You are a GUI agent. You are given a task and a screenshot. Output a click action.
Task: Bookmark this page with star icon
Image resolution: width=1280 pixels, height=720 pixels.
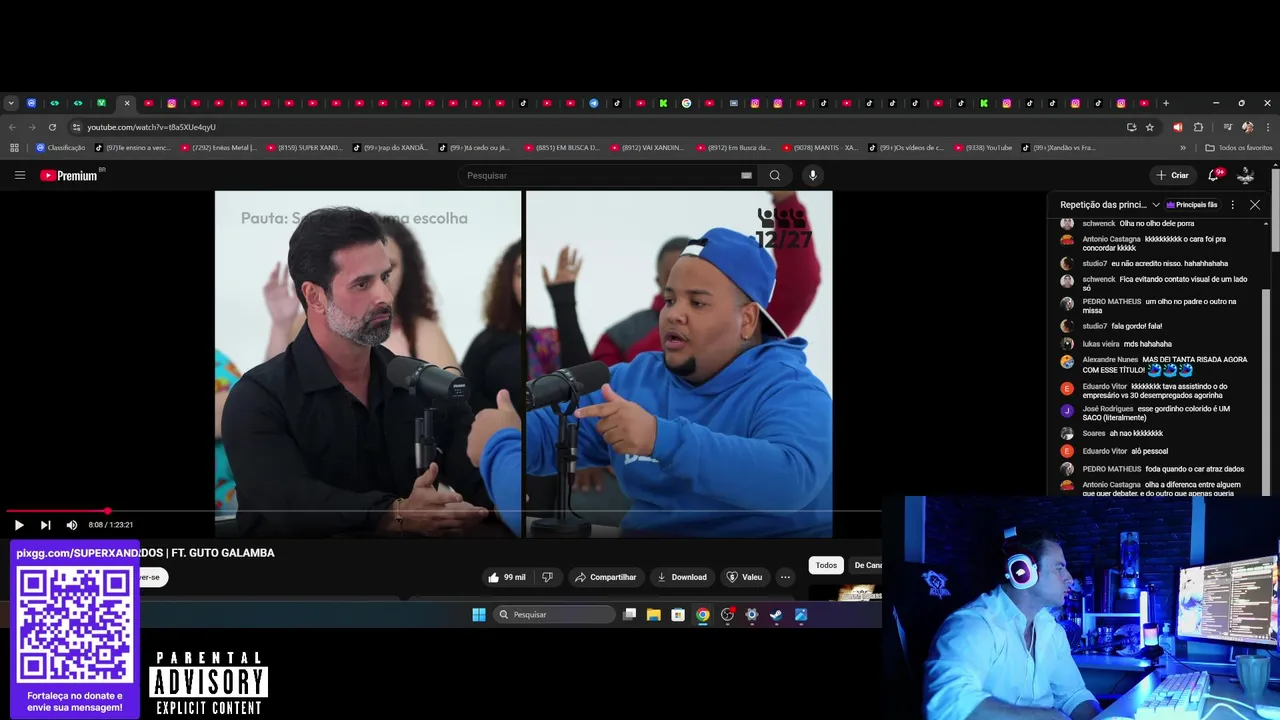pyautogui.click(x=1150, y=127)
